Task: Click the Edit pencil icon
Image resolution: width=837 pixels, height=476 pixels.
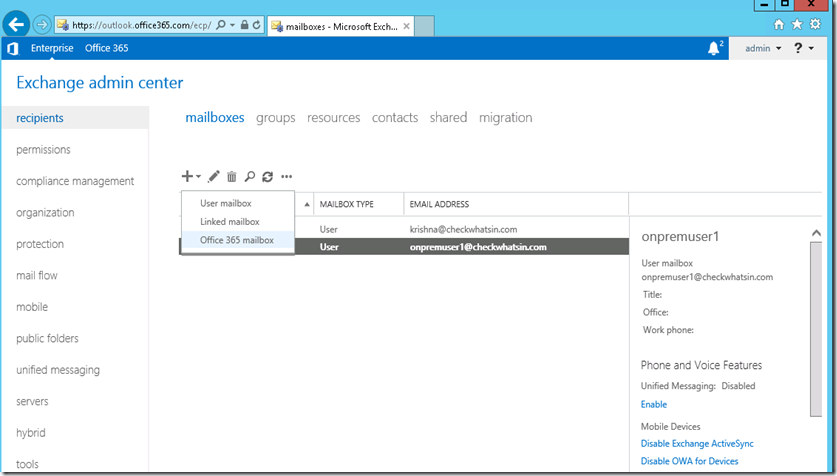Action: coord(214,176)
